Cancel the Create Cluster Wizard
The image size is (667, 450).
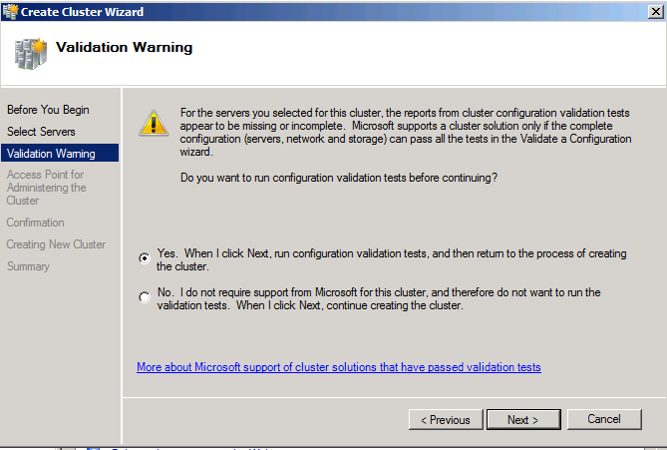604,419
